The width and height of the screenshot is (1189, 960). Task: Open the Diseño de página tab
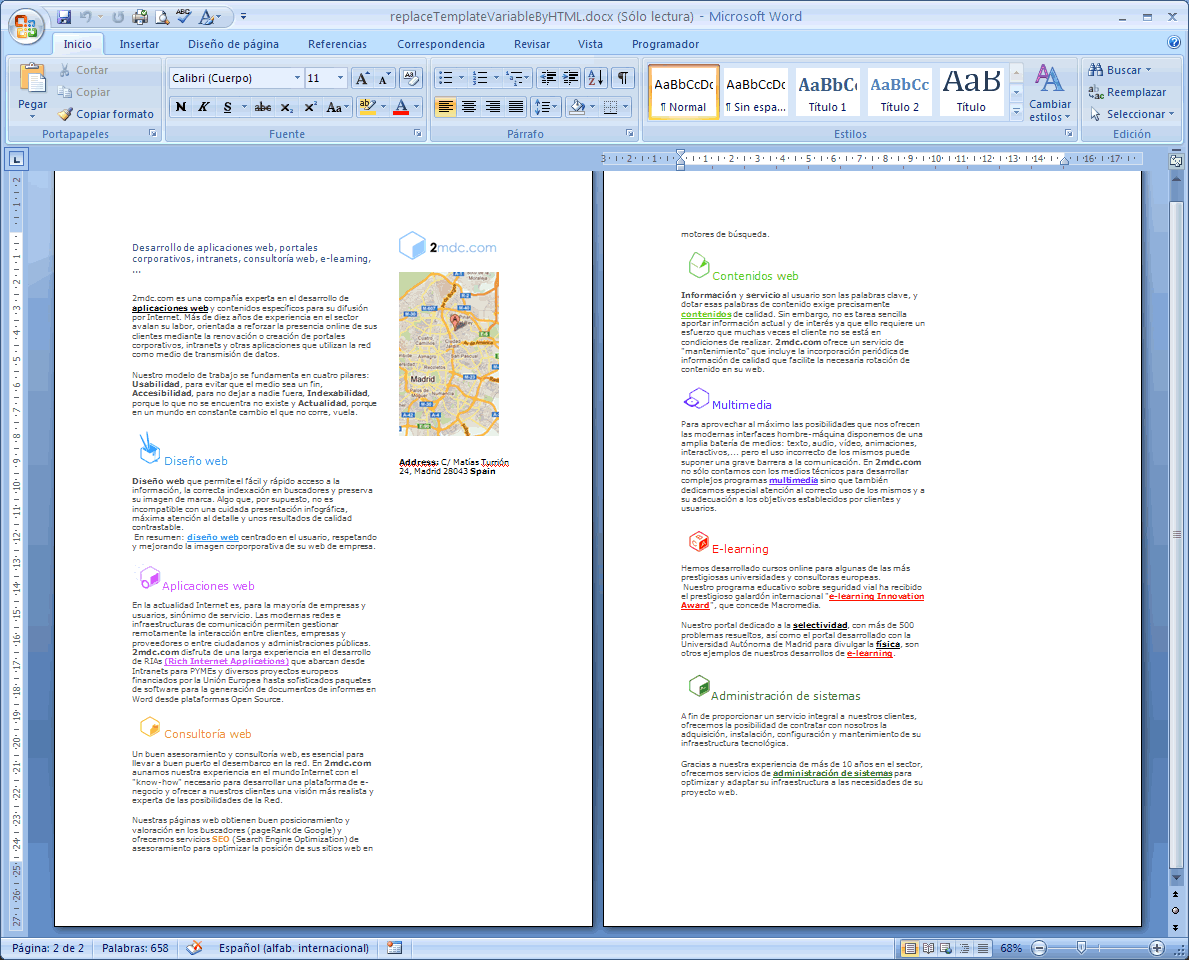[x=234, y=44]
